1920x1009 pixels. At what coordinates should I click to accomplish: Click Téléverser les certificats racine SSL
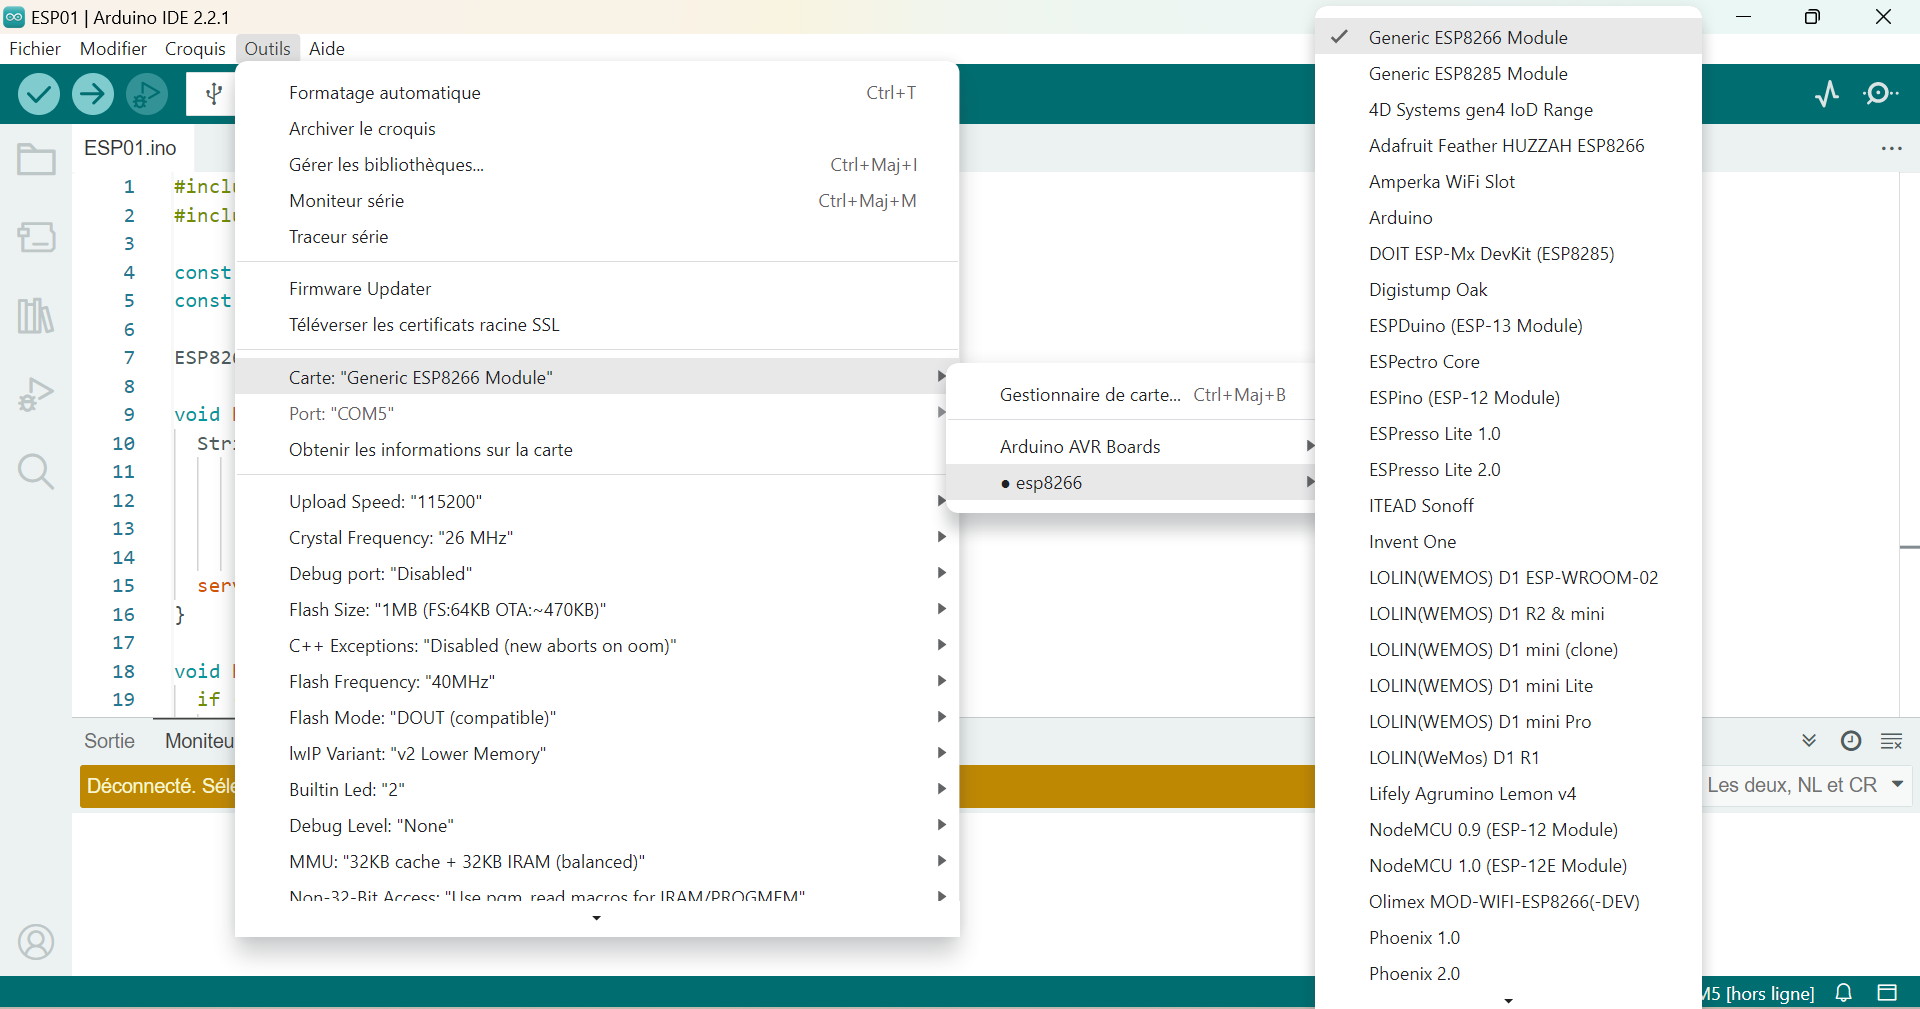coord(597,325)
